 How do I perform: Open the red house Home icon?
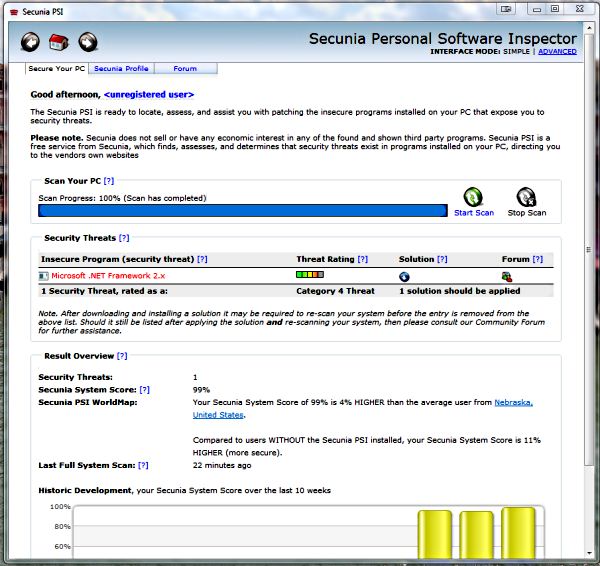click(x=59, y=42)
